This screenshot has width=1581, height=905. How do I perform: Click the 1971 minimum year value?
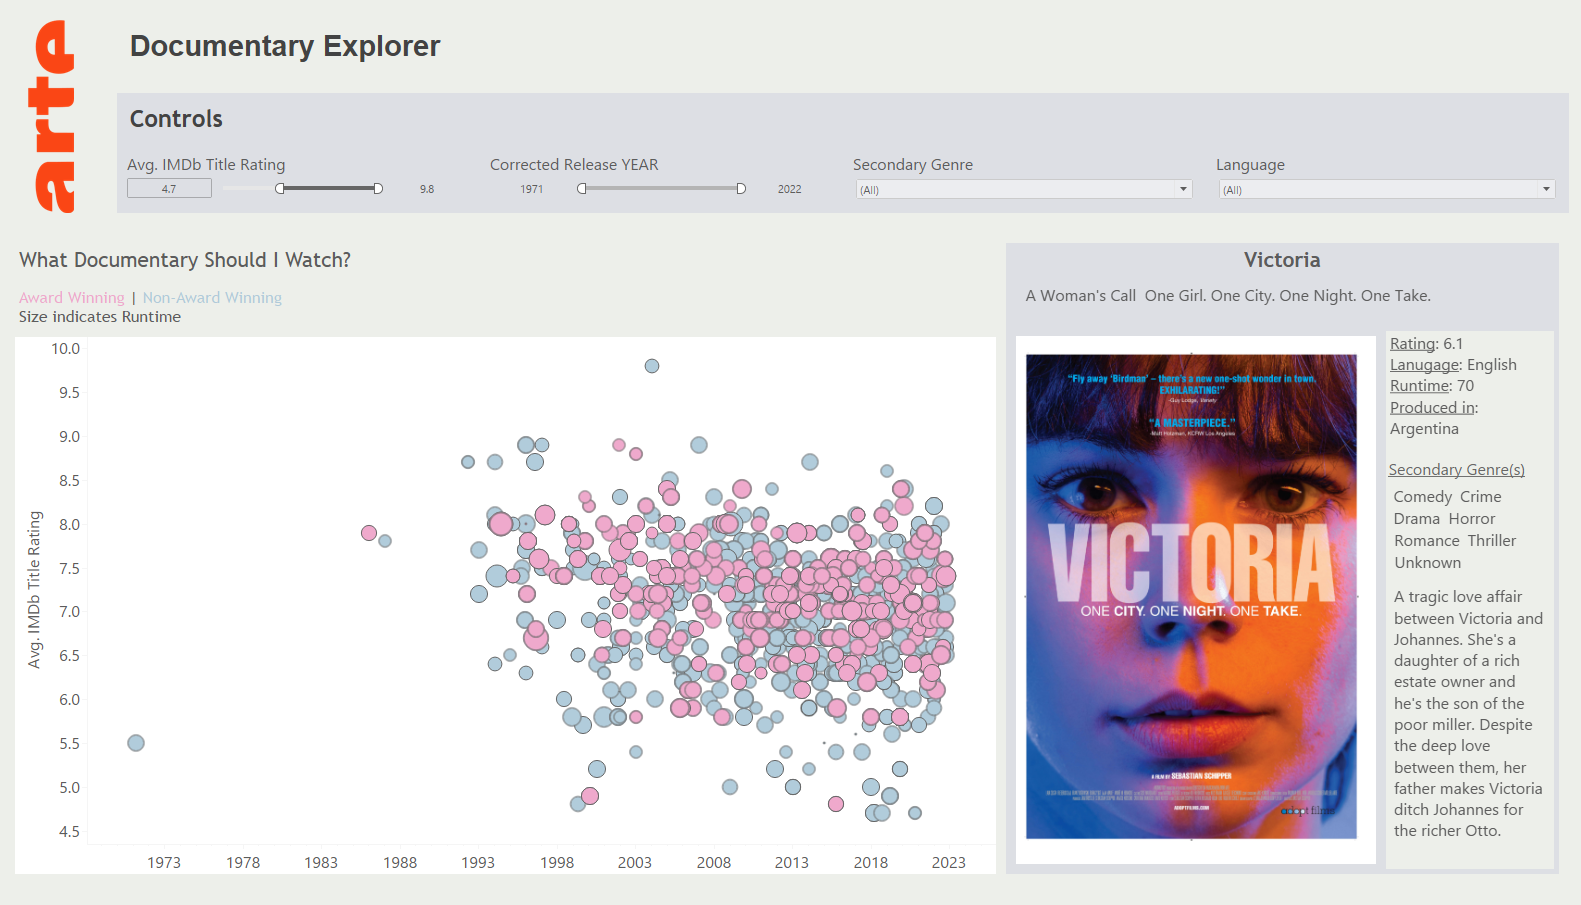click(x=532, y=189)
